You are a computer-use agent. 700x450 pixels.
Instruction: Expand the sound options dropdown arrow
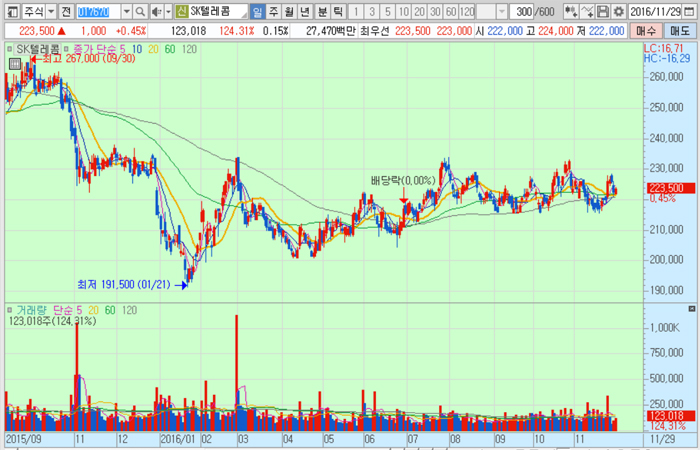coord(167,12)
